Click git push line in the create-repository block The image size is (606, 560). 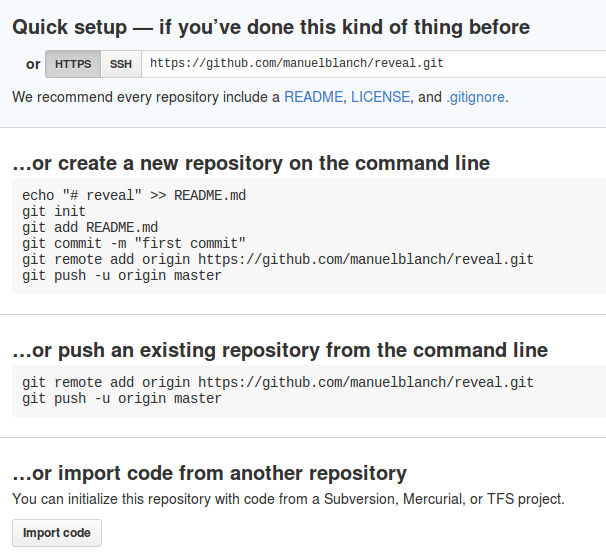(x=122, y=276)
